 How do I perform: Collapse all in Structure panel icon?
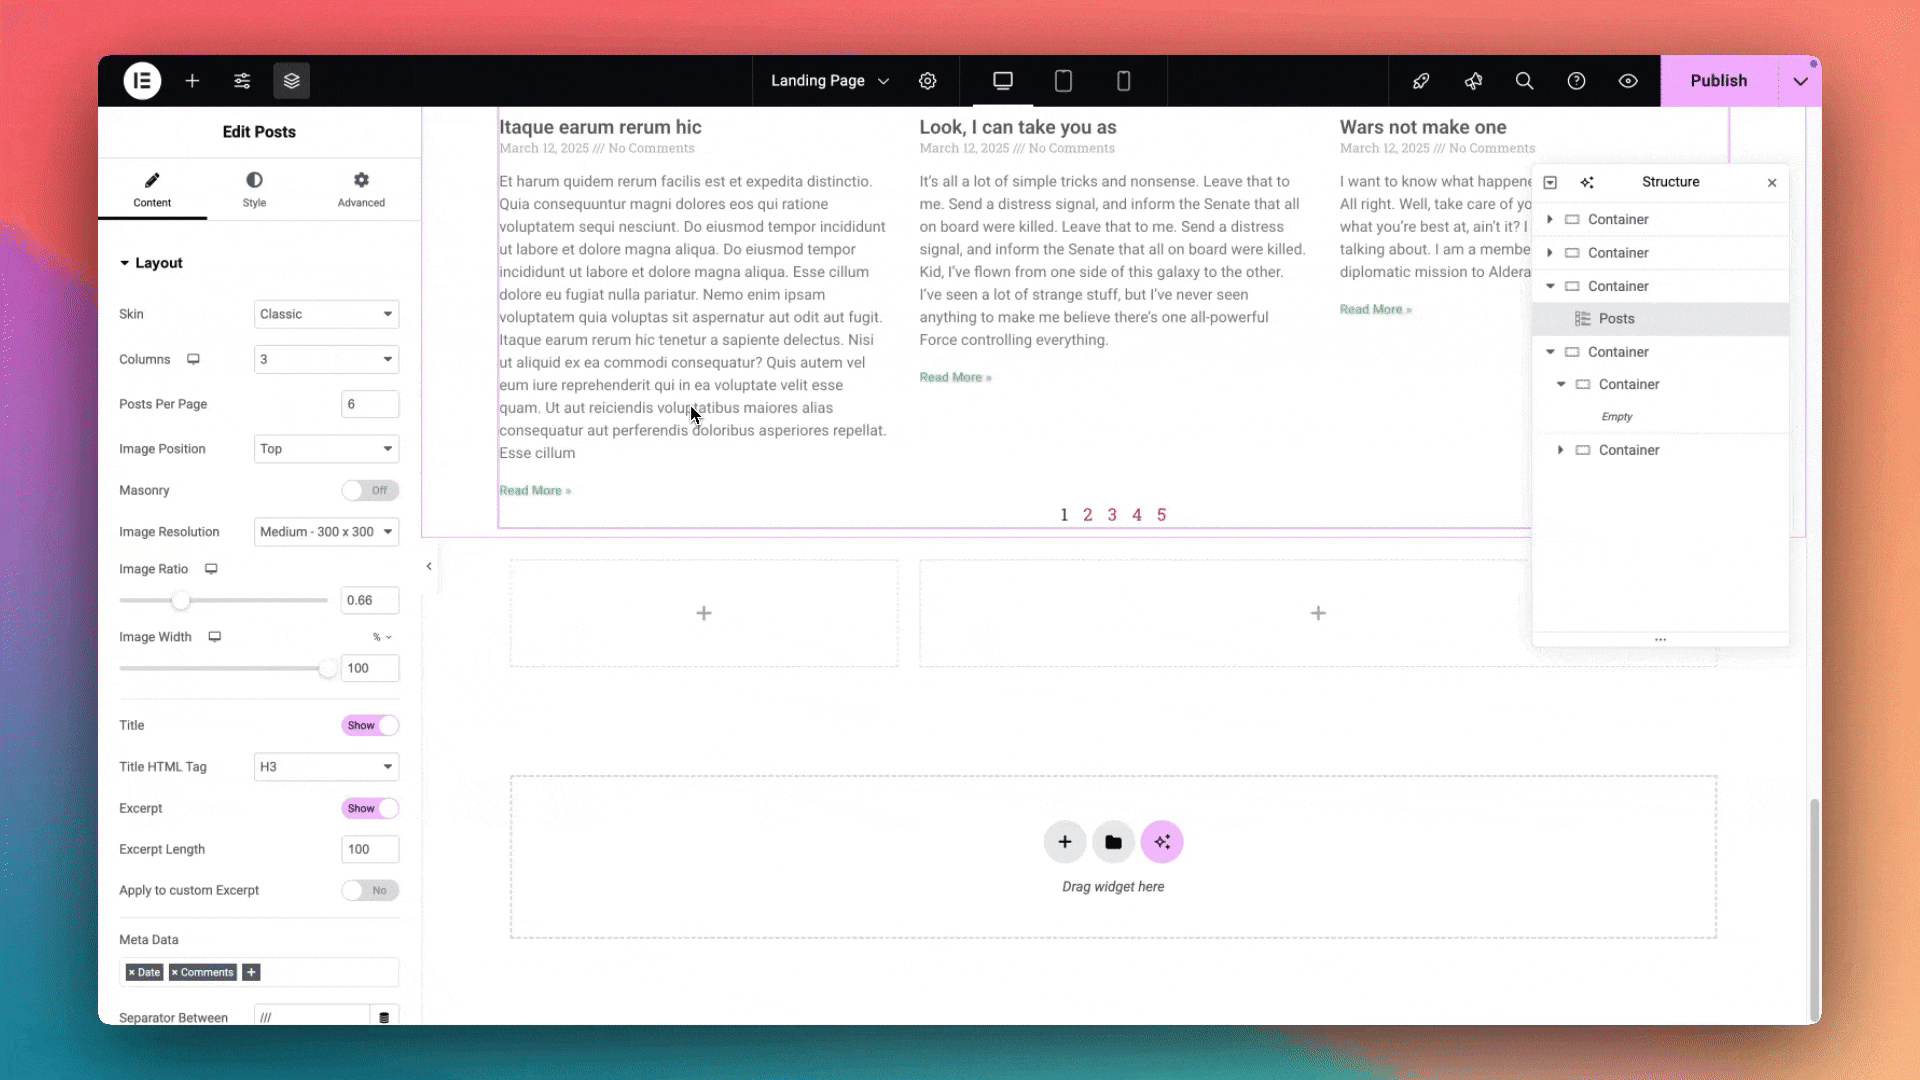click(x=1550, y=182)
